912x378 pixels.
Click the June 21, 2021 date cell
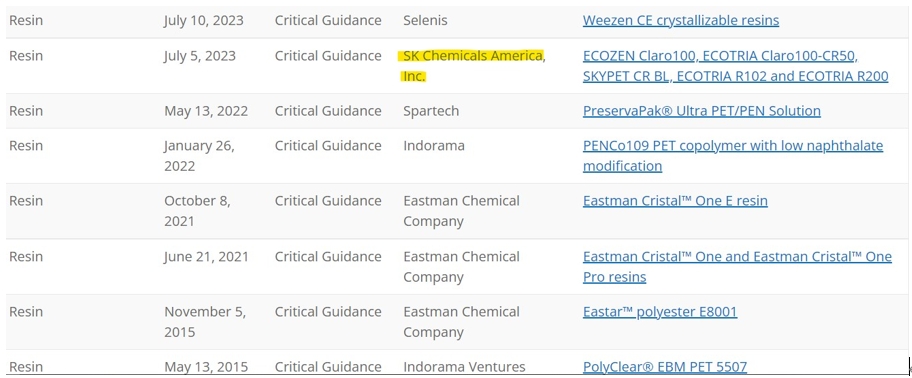pos(206,257)
